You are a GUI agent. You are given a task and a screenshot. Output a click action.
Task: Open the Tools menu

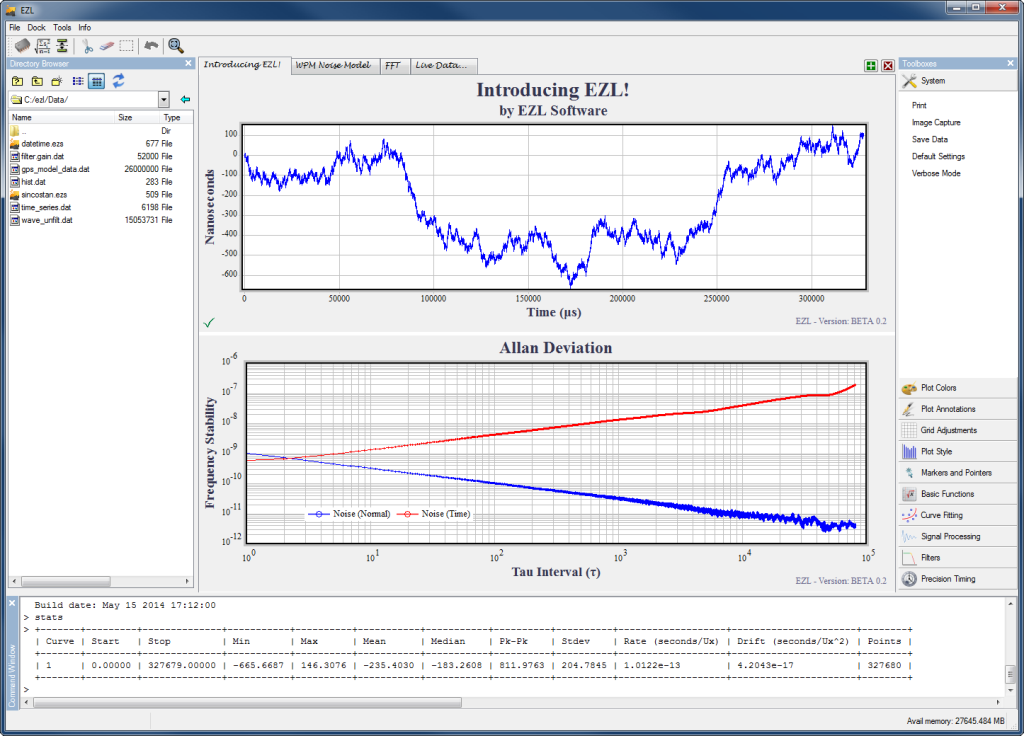point(62,27)
